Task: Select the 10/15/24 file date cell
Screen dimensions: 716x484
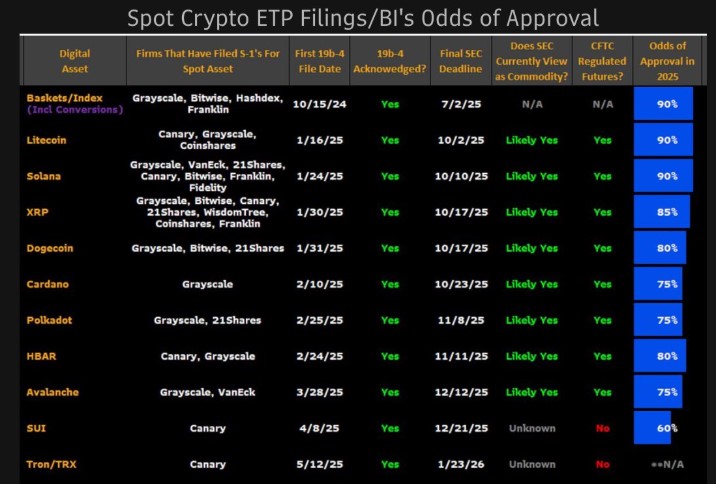Action: point(317,104)
